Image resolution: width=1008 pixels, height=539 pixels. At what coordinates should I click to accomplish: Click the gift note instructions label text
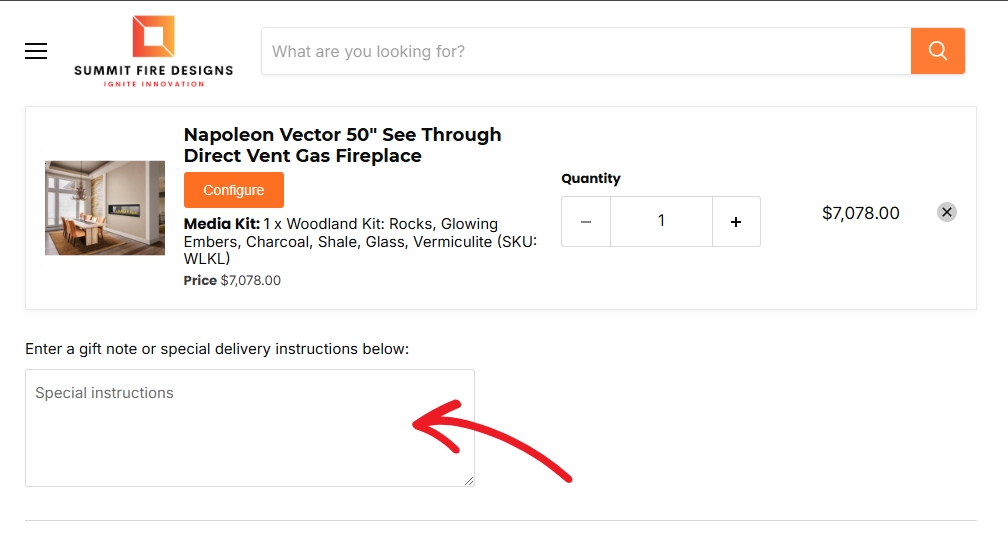pyautogui.click(x=217, y=349)
